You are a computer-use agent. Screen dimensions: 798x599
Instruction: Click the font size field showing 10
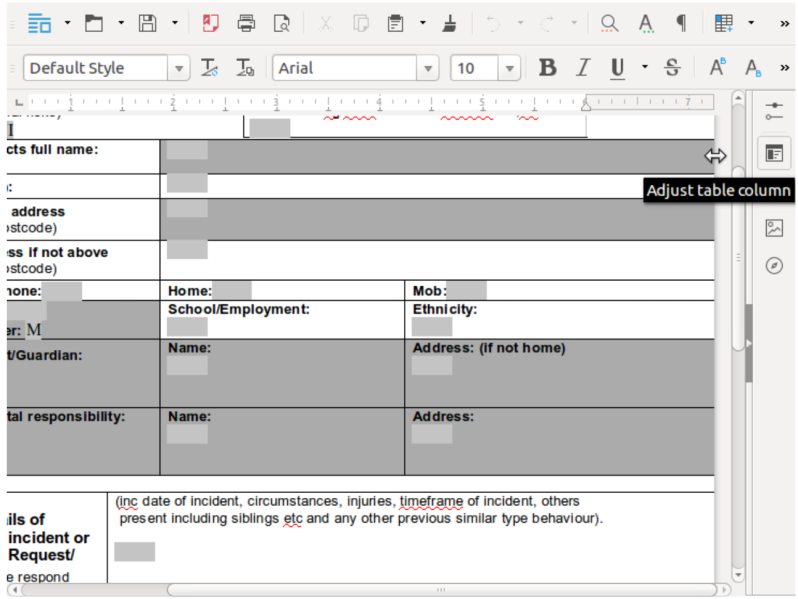(x=474, y=68)
